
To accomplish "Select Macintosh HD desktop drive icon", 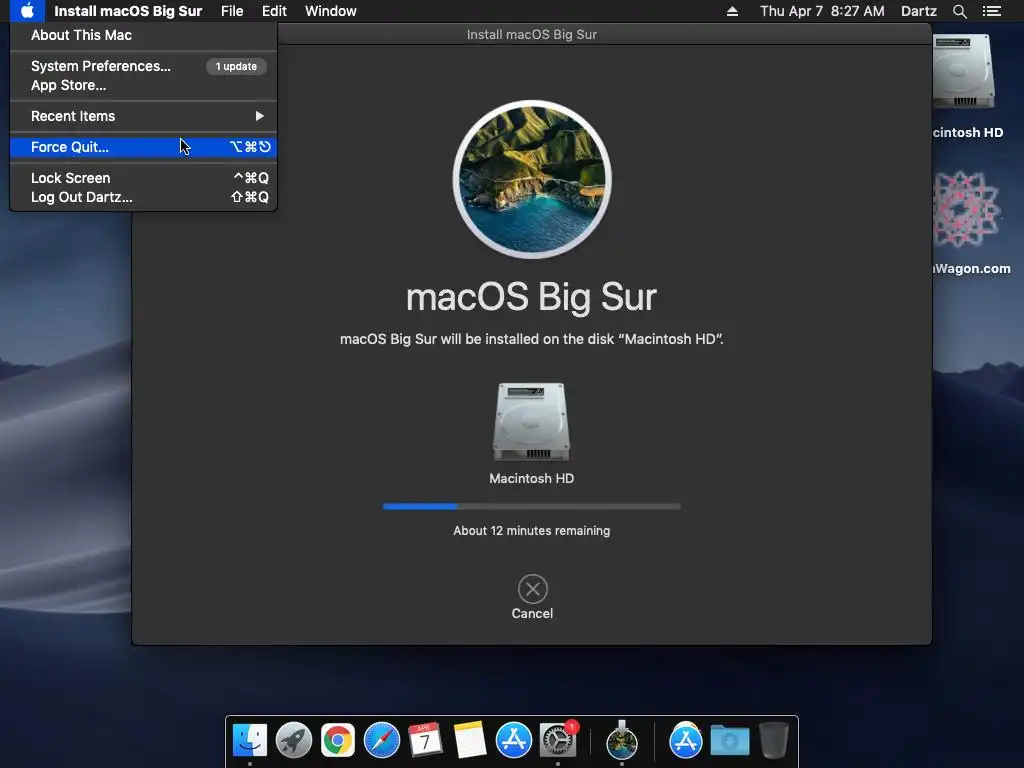I will click(x=964, y=72).
